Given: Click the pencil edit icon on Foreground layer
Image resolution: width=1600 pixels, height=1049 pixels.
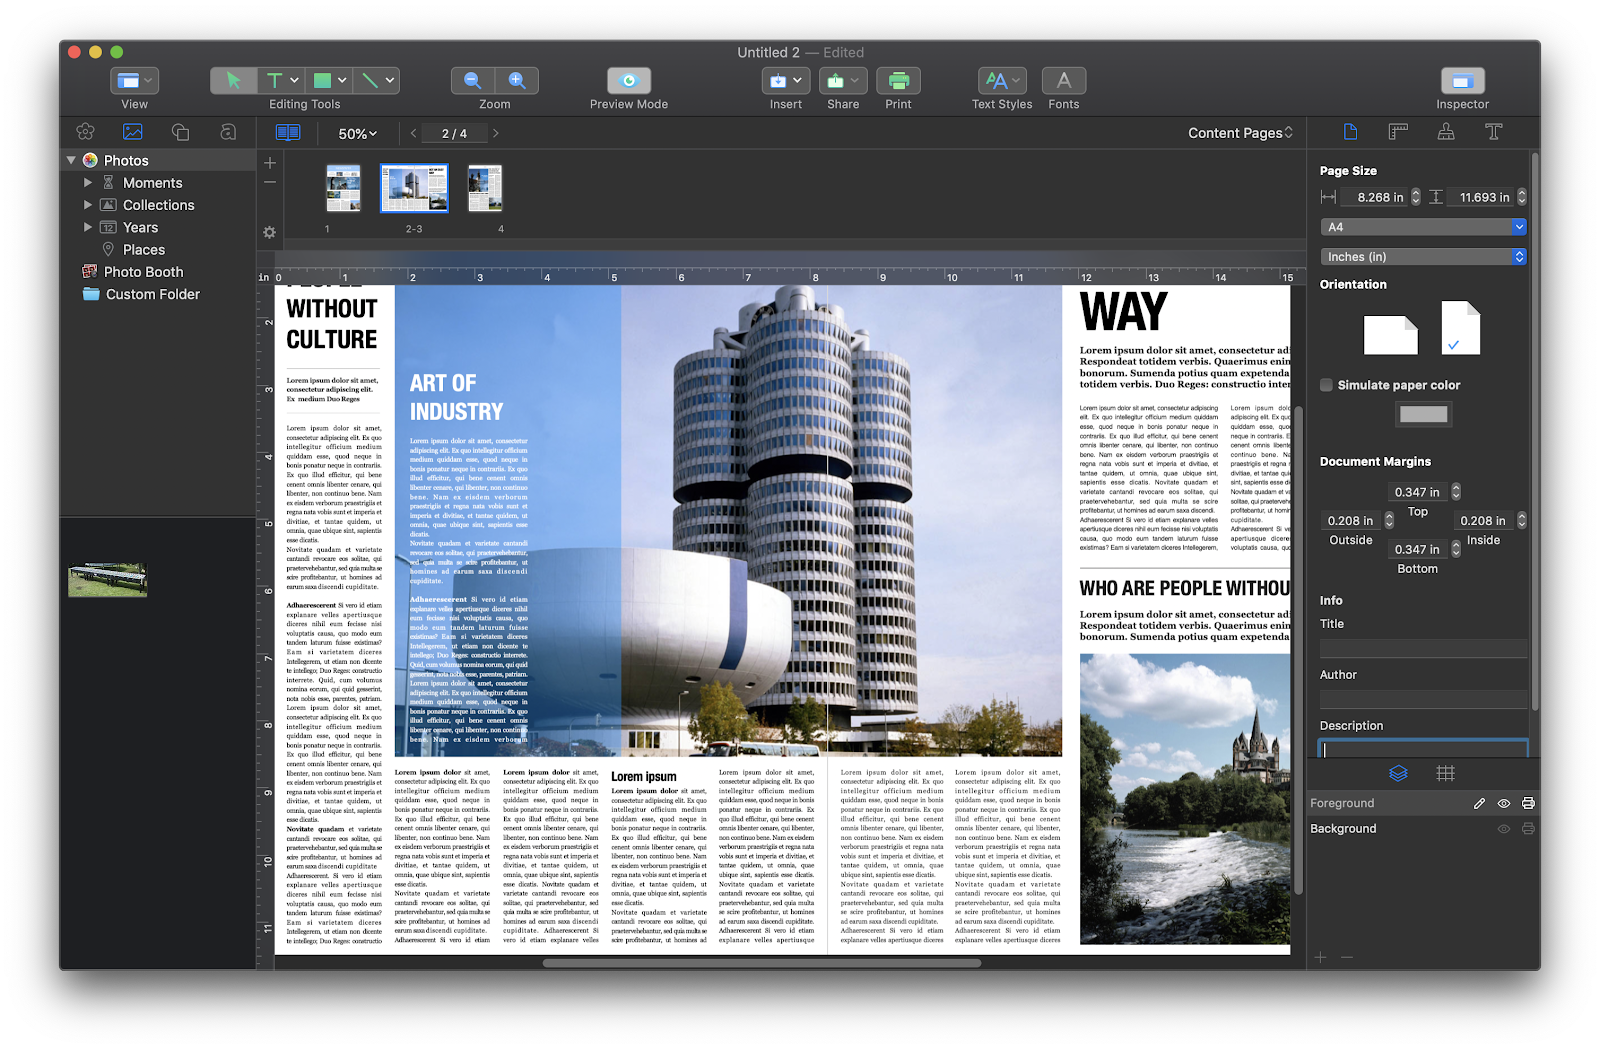Looking at the screenshot, I should pos(1479,803).
